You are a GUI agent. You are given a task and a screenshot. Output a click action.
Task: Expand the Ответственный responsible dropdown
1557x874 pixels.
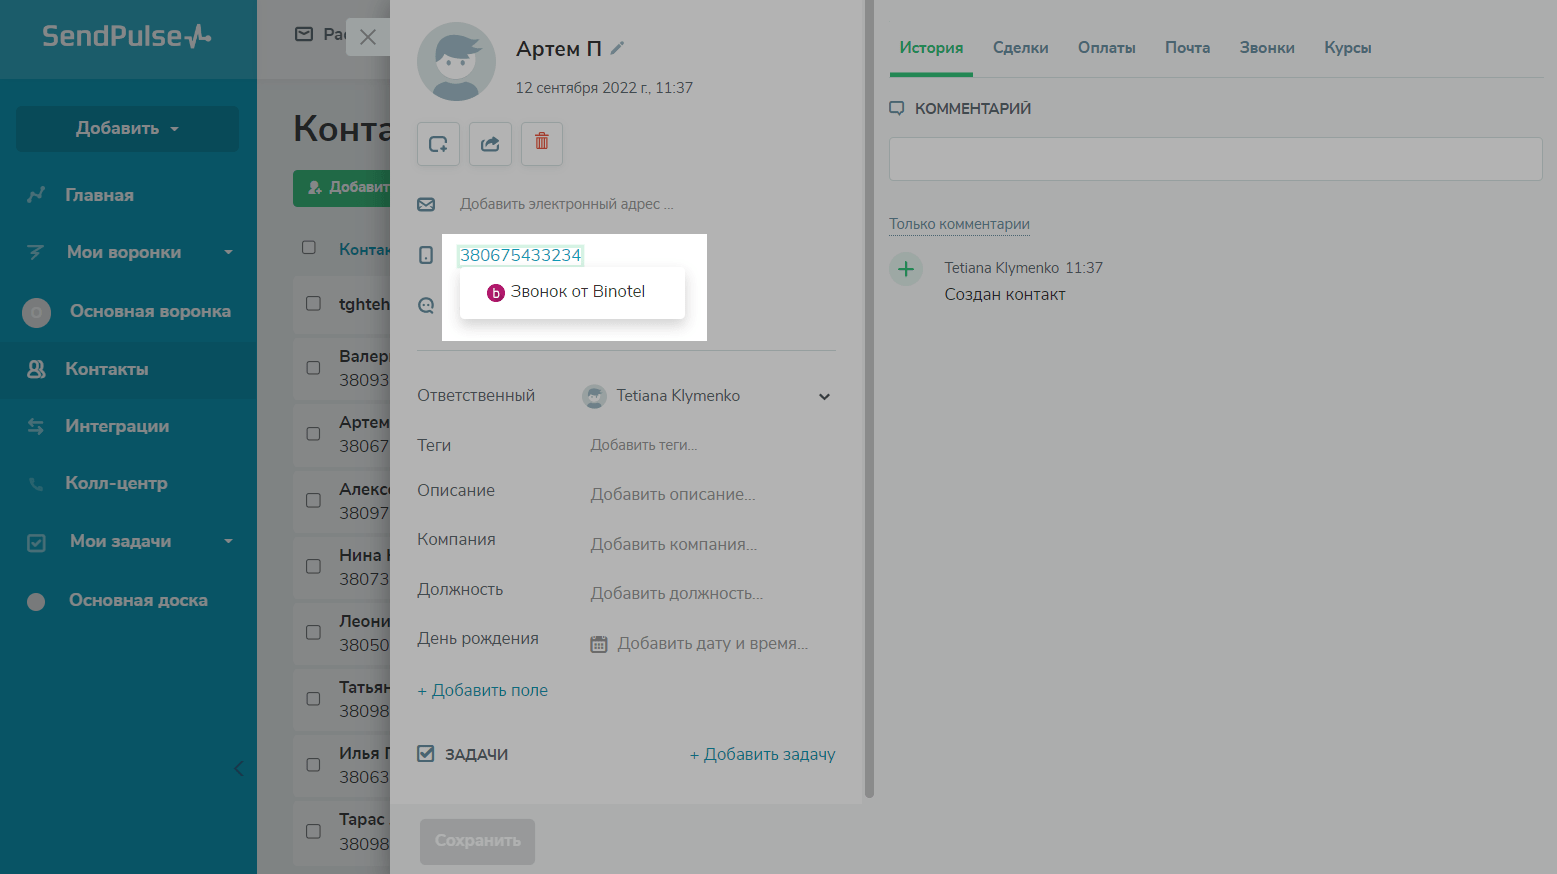[824, 397]
